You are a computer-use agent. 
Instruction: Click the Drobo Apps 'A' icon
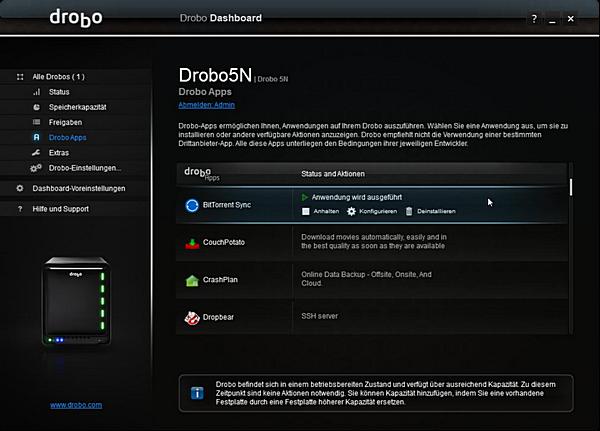tap(36, 137)
